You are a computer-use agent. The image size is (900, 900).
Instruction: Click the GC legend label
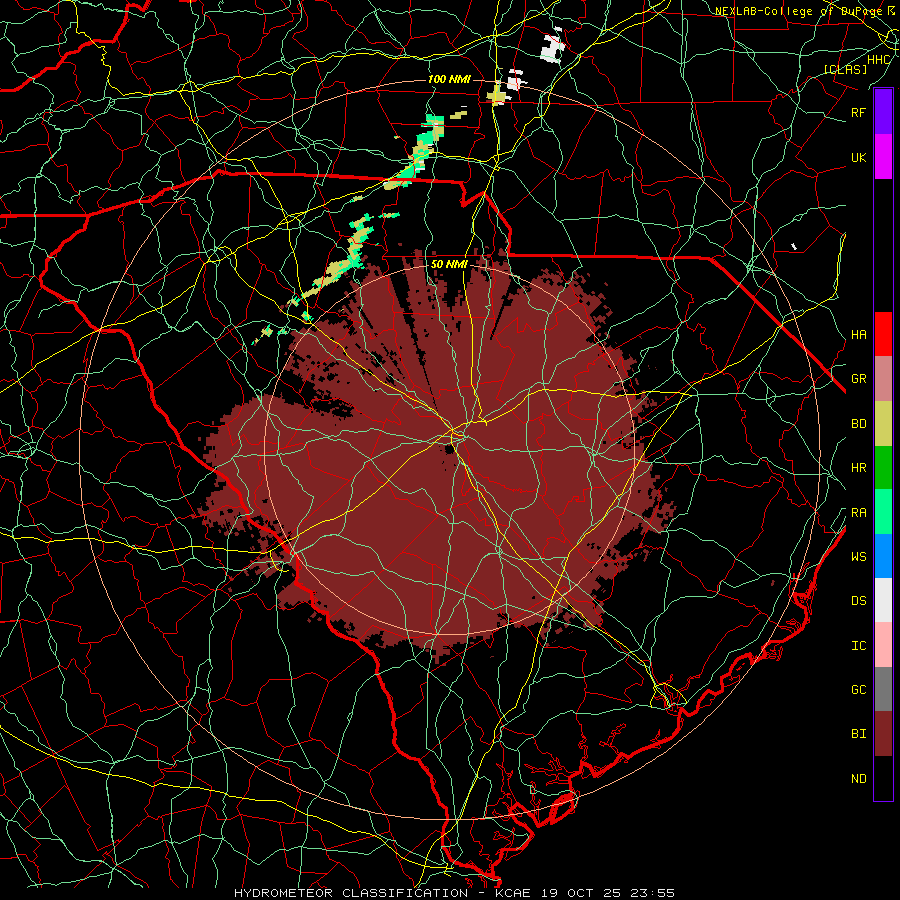(858, 690)
